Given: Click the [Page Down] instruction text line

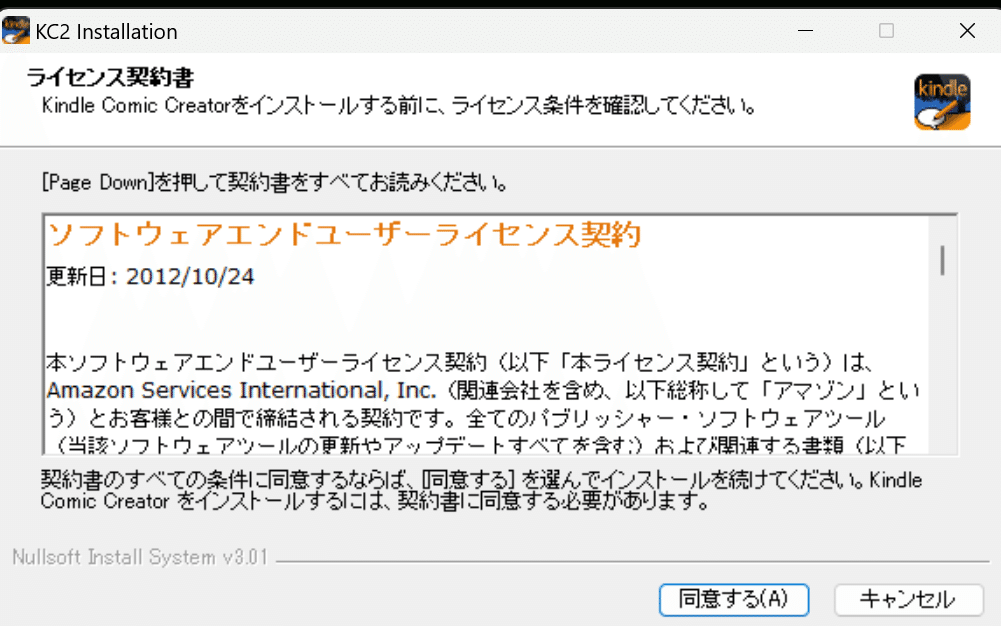Looking at the screenshot, I should click(275, 183).
